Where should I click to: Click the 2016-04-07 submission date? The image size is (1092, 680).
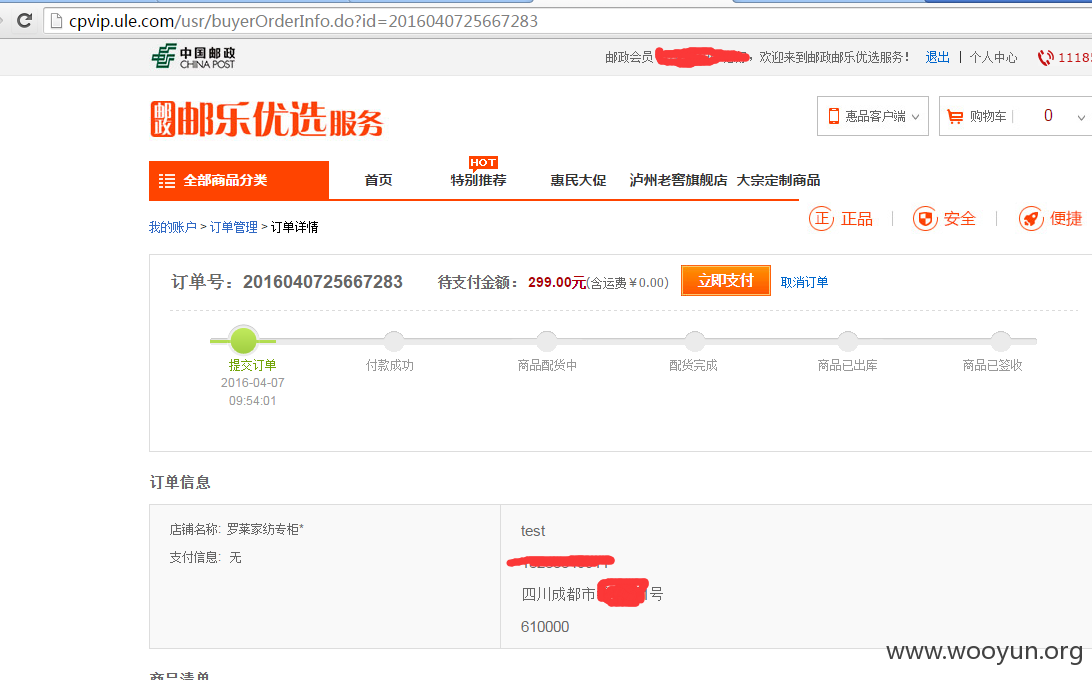pos(253,382)
